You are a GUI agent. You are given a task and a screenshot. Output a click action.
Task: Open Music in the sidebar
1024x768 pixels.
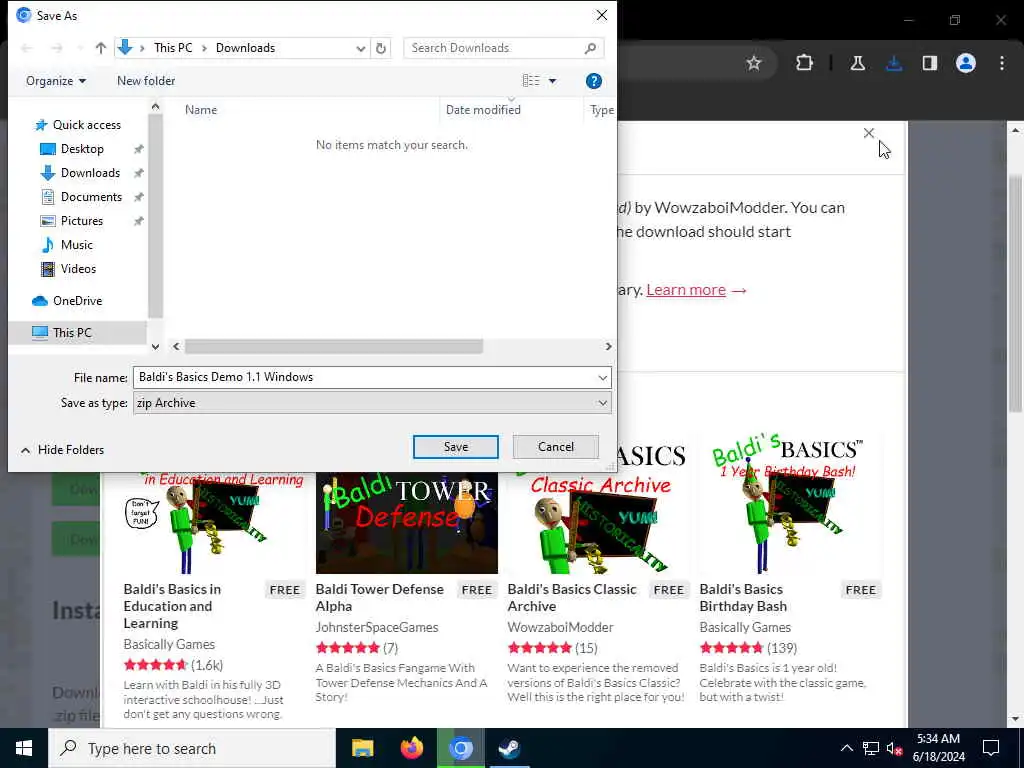click(76, 245)
